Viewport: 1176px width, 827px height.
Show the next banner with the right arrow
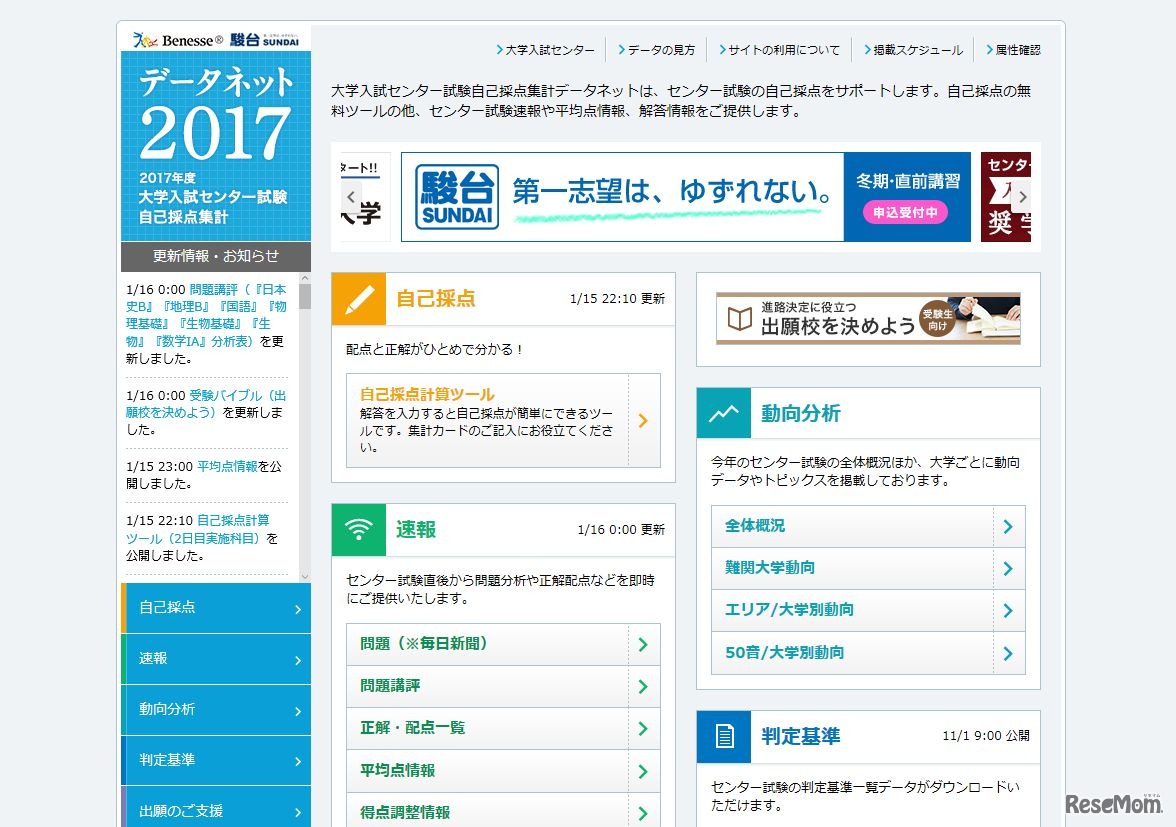[1022, 196]
